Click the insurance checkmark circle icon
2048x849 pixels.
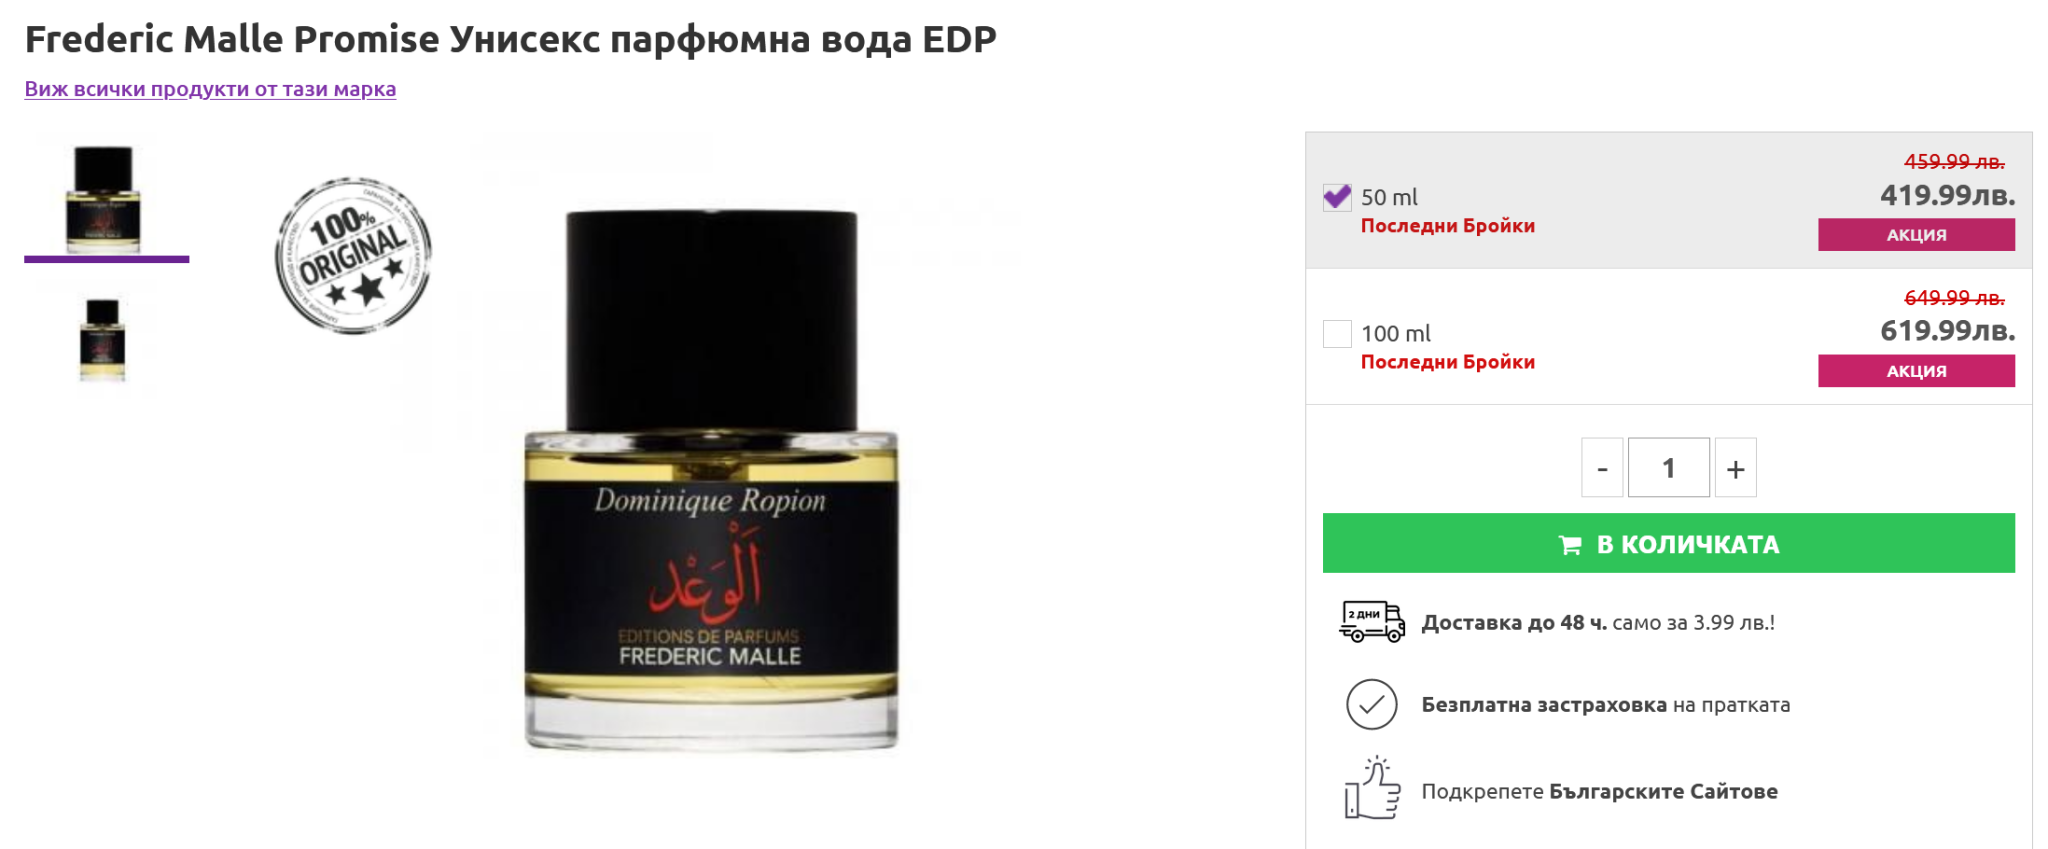(1372, 705)
